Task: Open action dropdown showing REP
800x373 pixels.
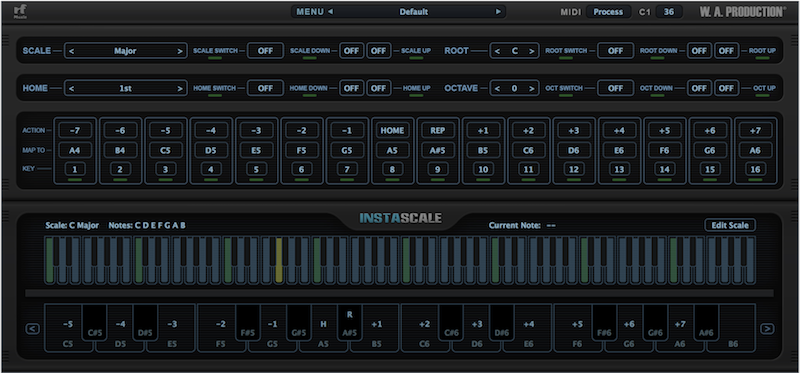Action: click(x=438, y=131)
